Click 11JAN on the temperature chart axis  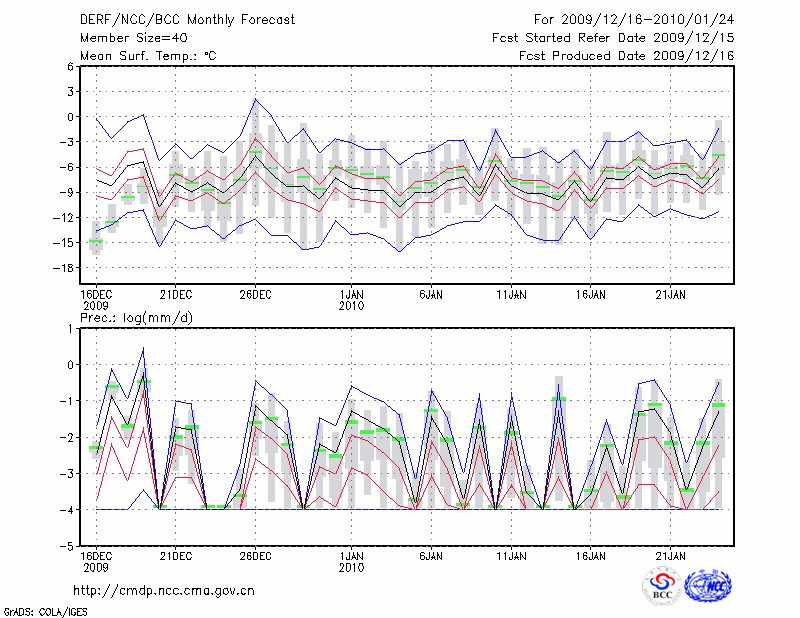[512, 295]
